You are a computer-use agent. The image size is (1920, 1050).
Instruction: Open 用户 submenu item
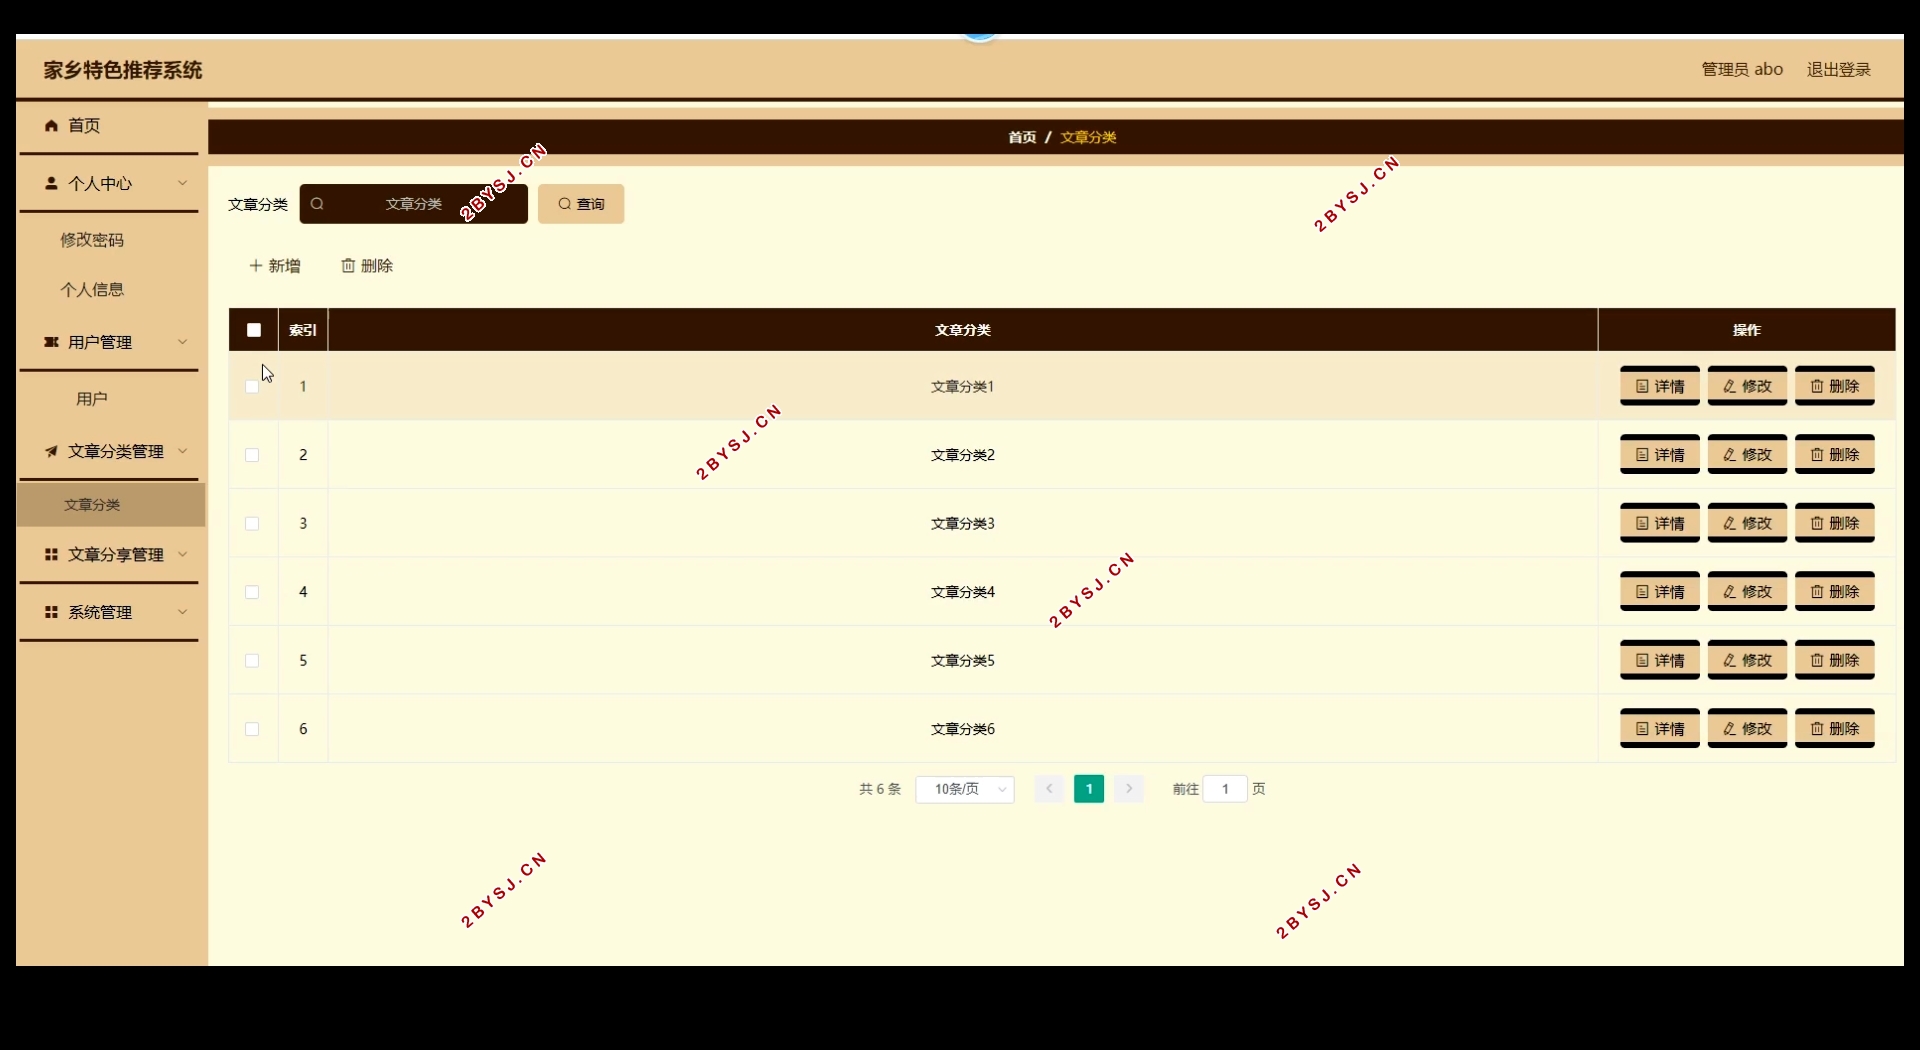tap(92, 399)
